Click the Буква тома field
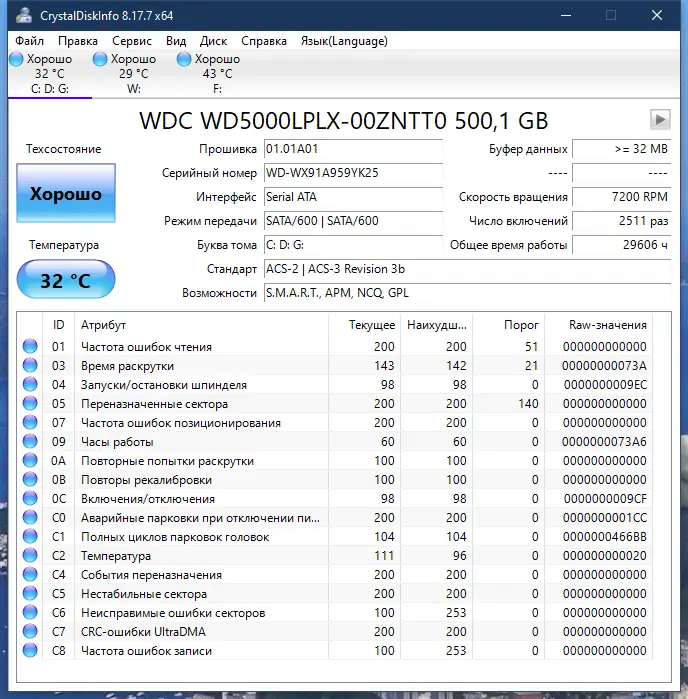This screenshot has width=688, height=699. click(353, 245)
